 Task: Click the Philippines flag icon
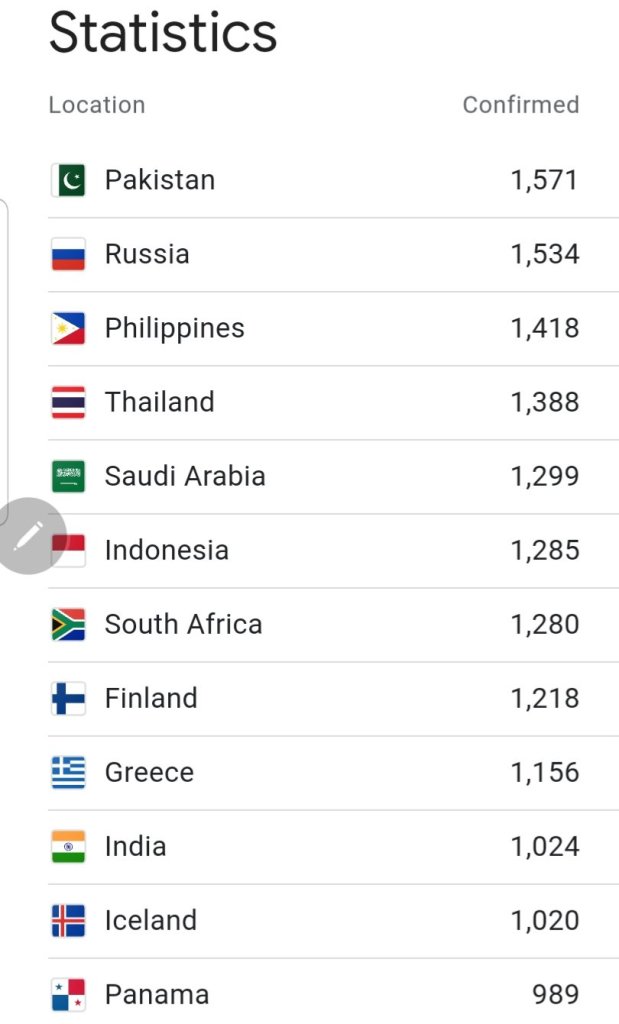pos(68,328)
